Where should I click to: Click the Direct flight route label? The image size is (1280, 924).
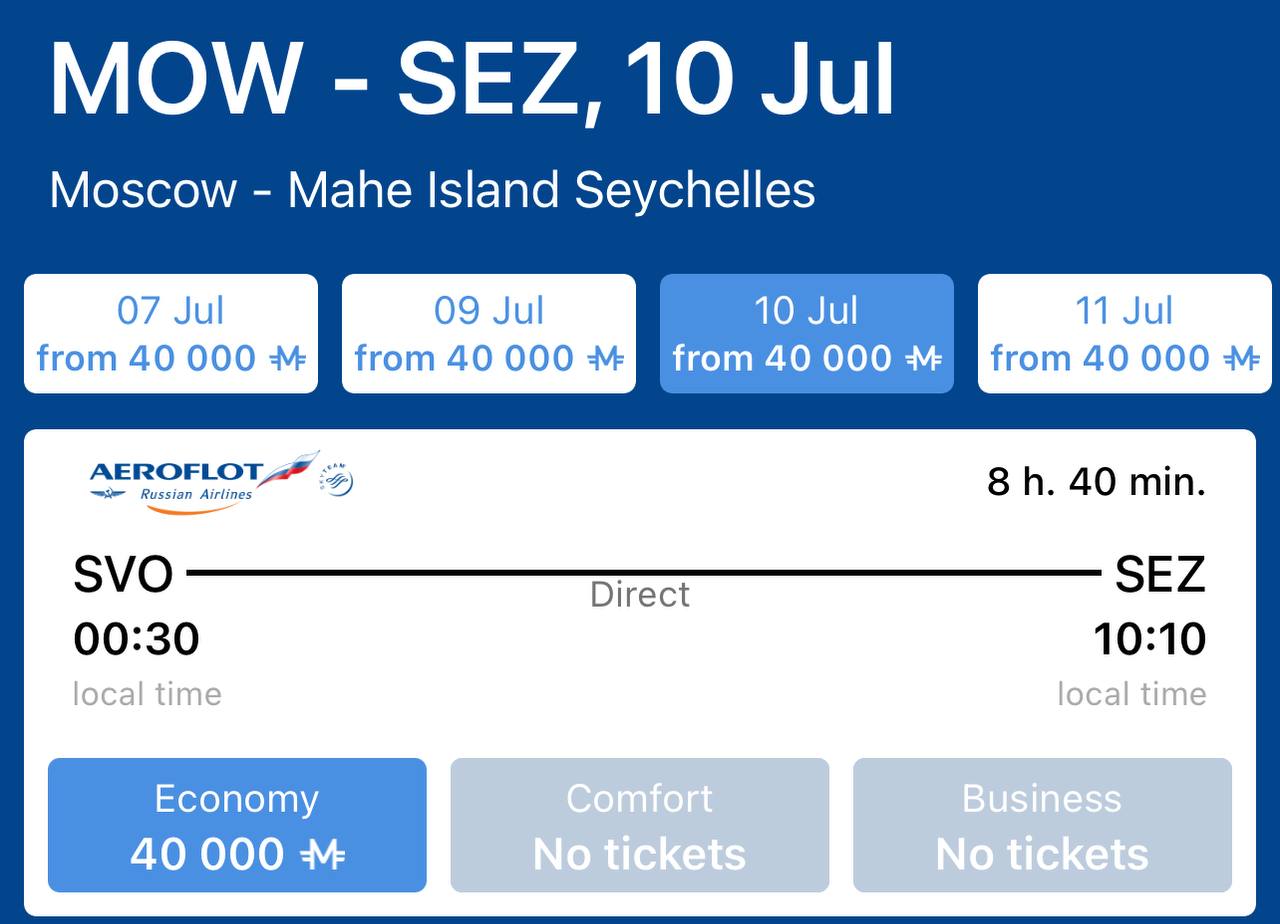pyautogui.click(x=640, y=595)
